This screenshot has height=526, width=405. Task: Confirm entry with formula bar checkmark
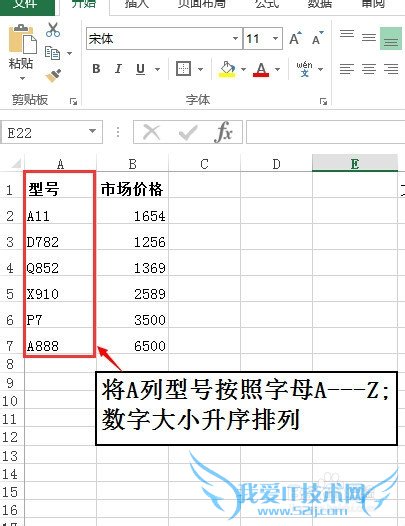(188, 132)
